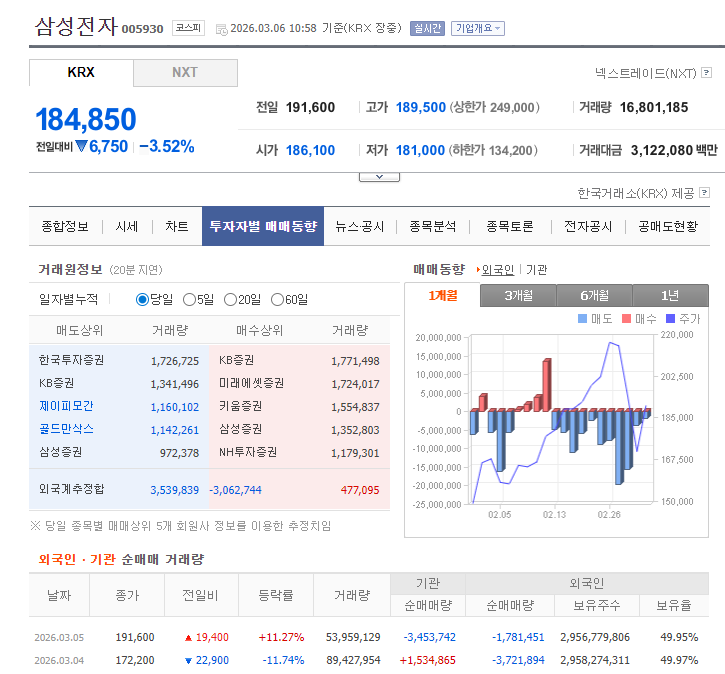Click the trading trend chart area
Image resolution: width=725 pixels, height=674 pixels.
[560, 420]
